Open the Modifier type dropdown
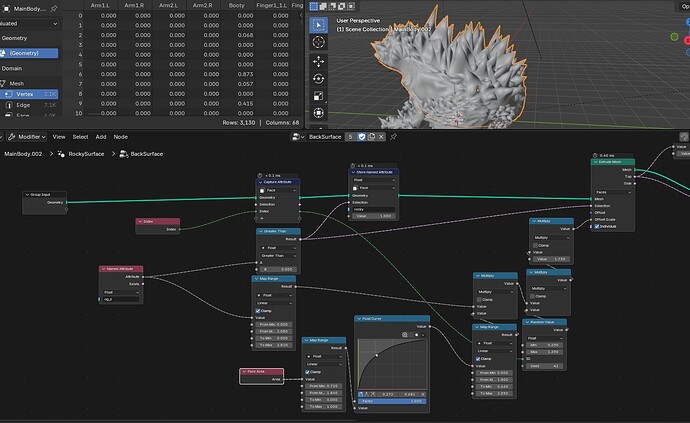Viewport: 690px width, 423px height. click(27, 137)
